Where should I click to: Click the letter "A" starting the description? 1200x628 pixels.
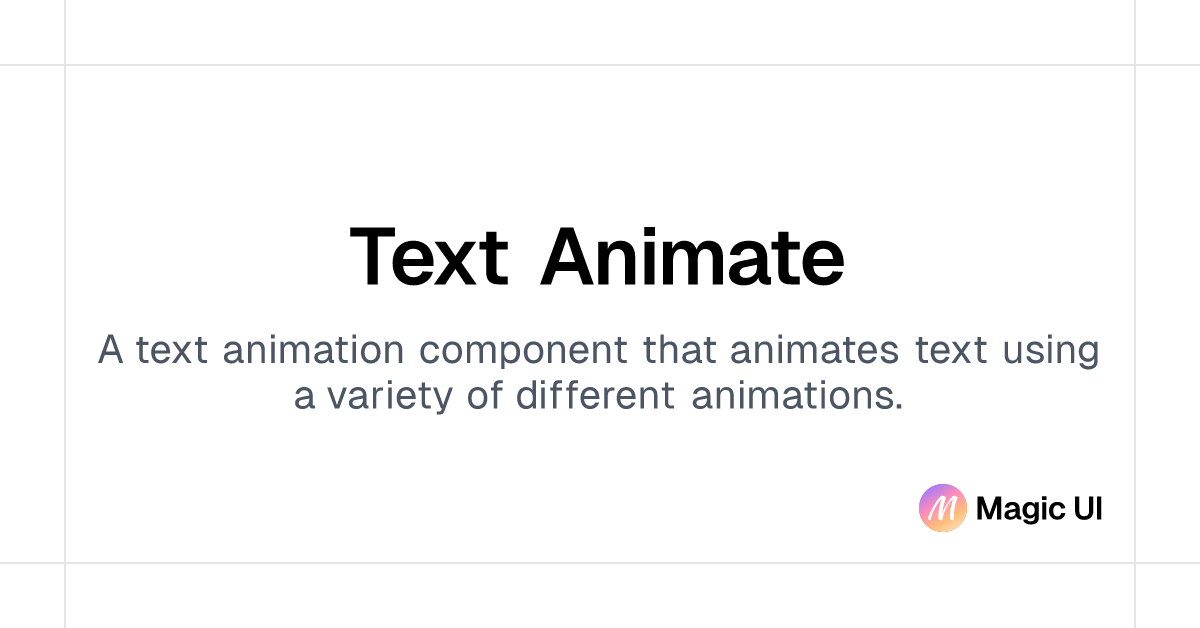pos(111,350)
